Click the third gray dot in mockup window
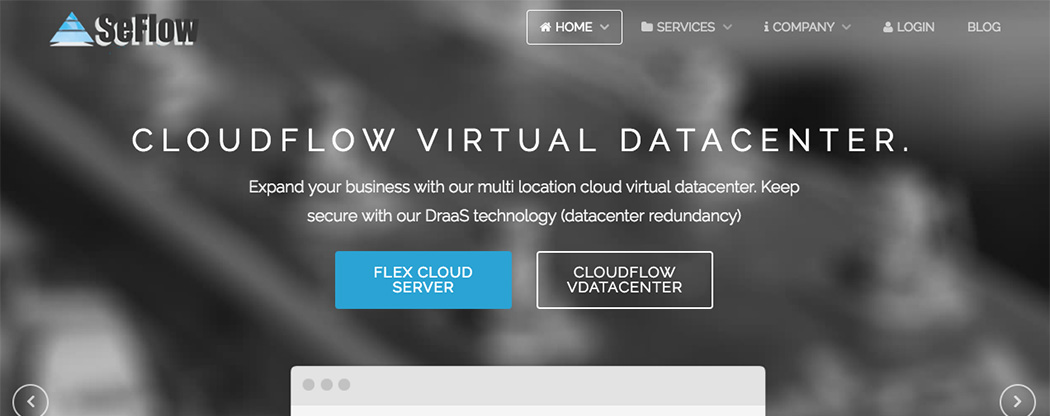 click(344, 385)
